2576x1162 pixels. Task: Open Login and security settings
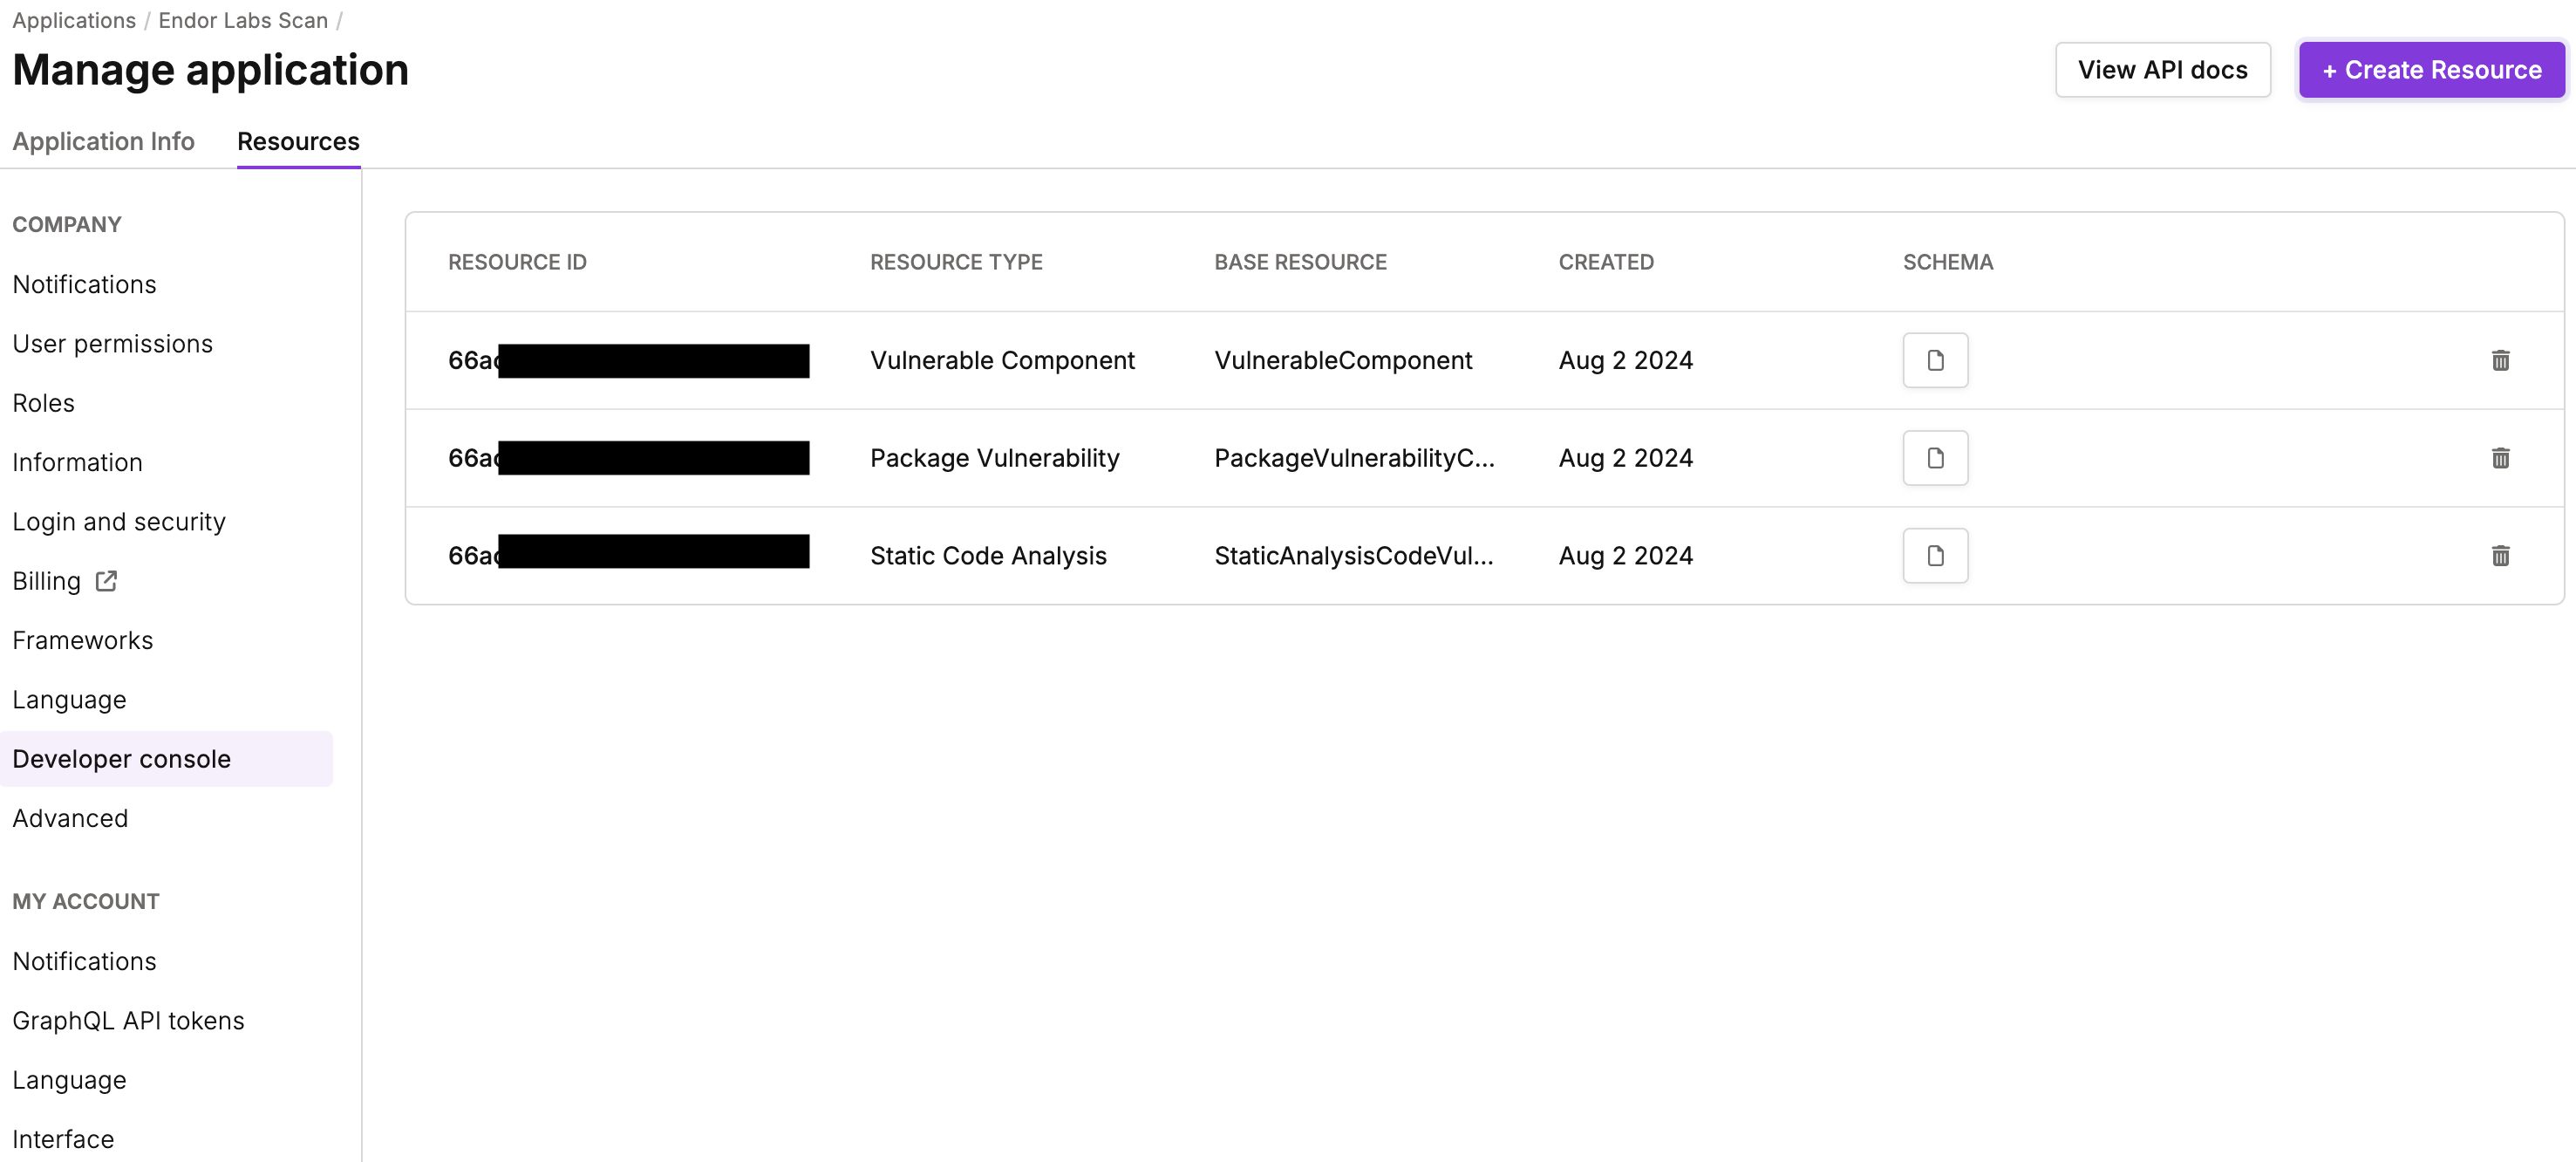(x=119, y=521)
